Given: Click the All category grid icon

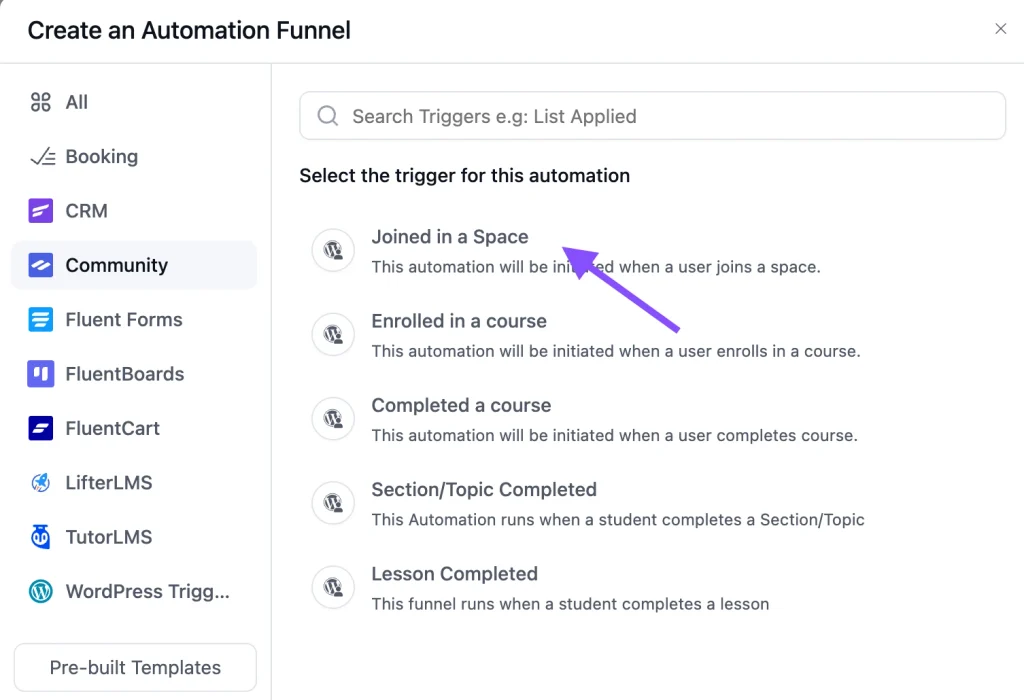Looking at the screenshot, I should (x=40, y=102).
